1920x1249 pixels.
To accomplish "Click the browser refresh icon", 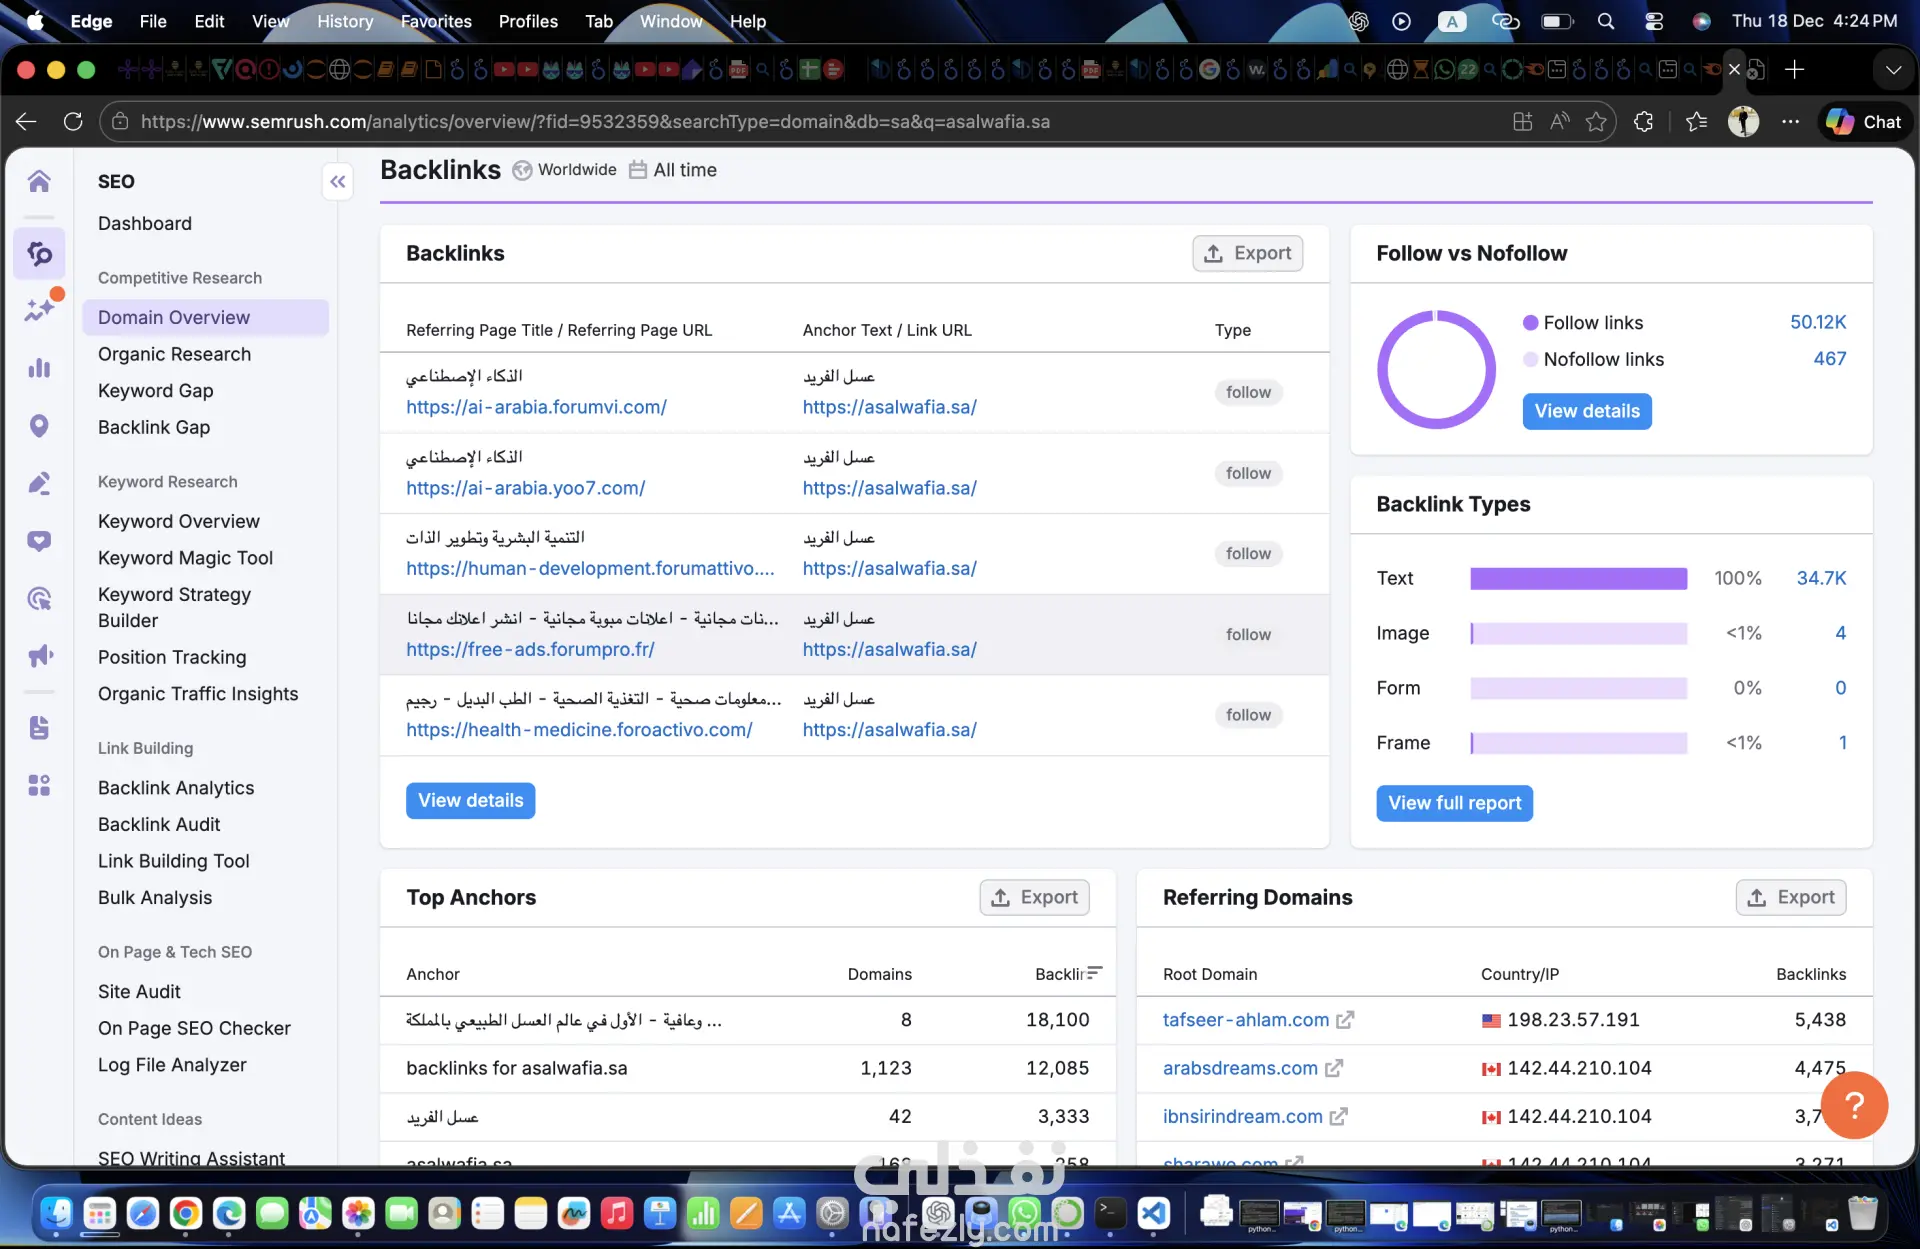I will click(73, 122).
